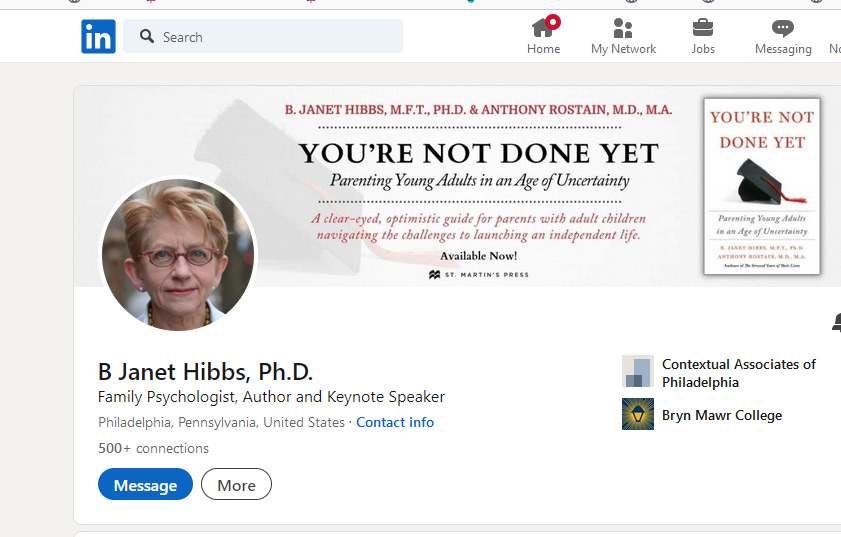Open Messaging from the navigation bar
841x537 pixels.
pos(783,36)
